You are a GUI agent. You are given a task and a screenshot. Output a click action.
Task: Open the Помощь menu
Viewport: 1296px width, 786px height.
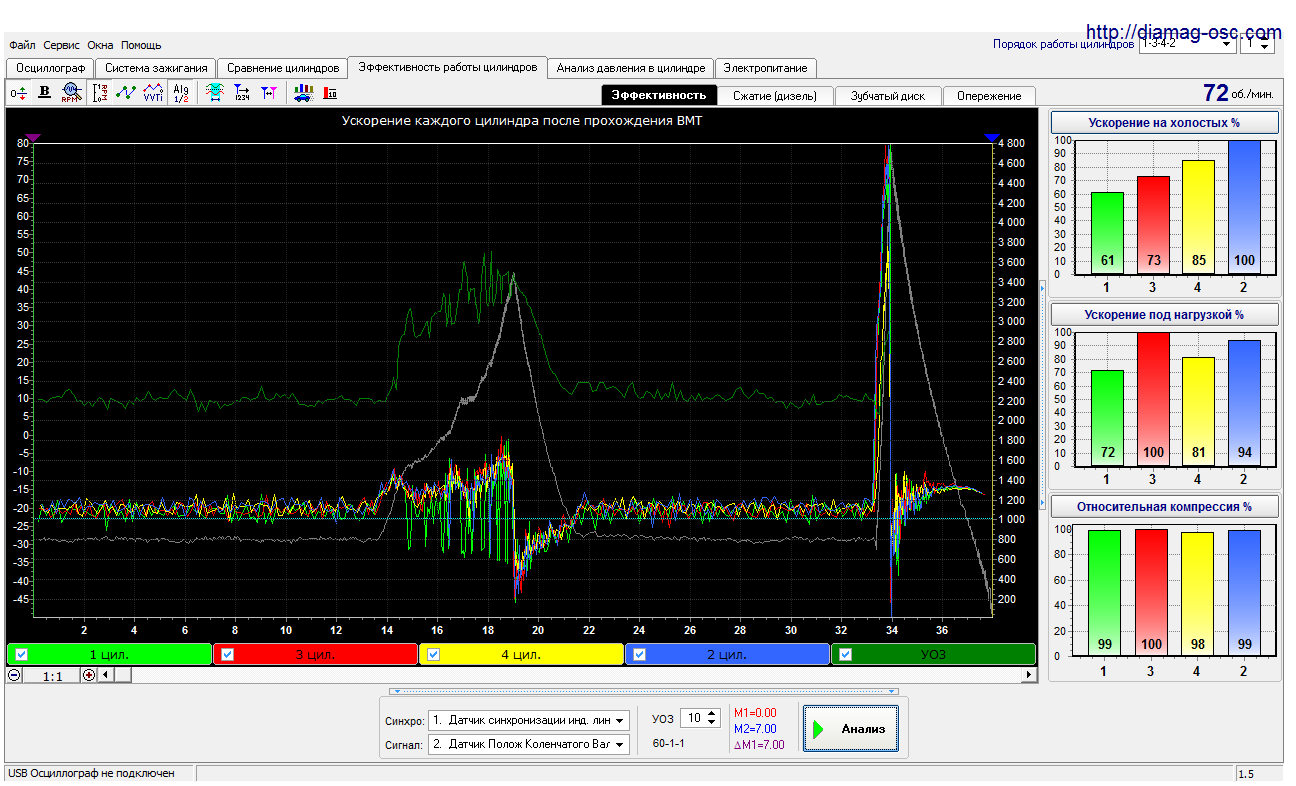141,45
